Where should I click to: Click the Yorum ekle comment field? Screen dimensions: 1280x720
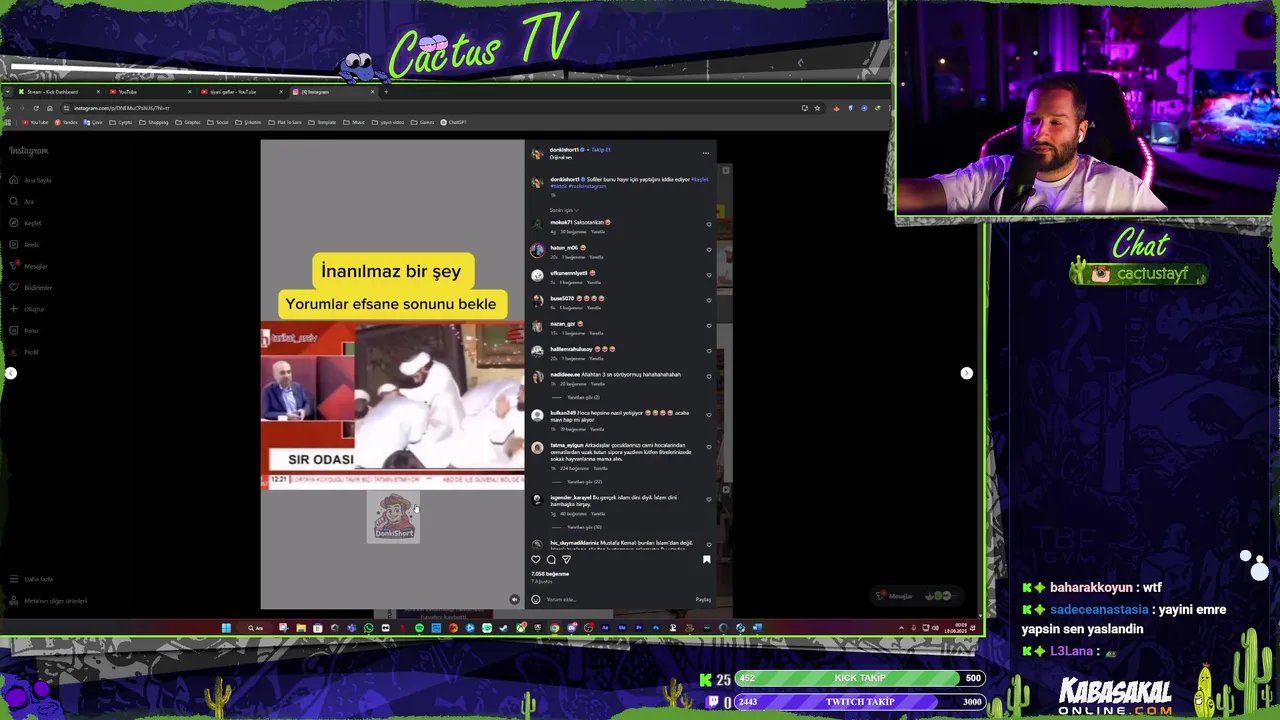point(617,600)
